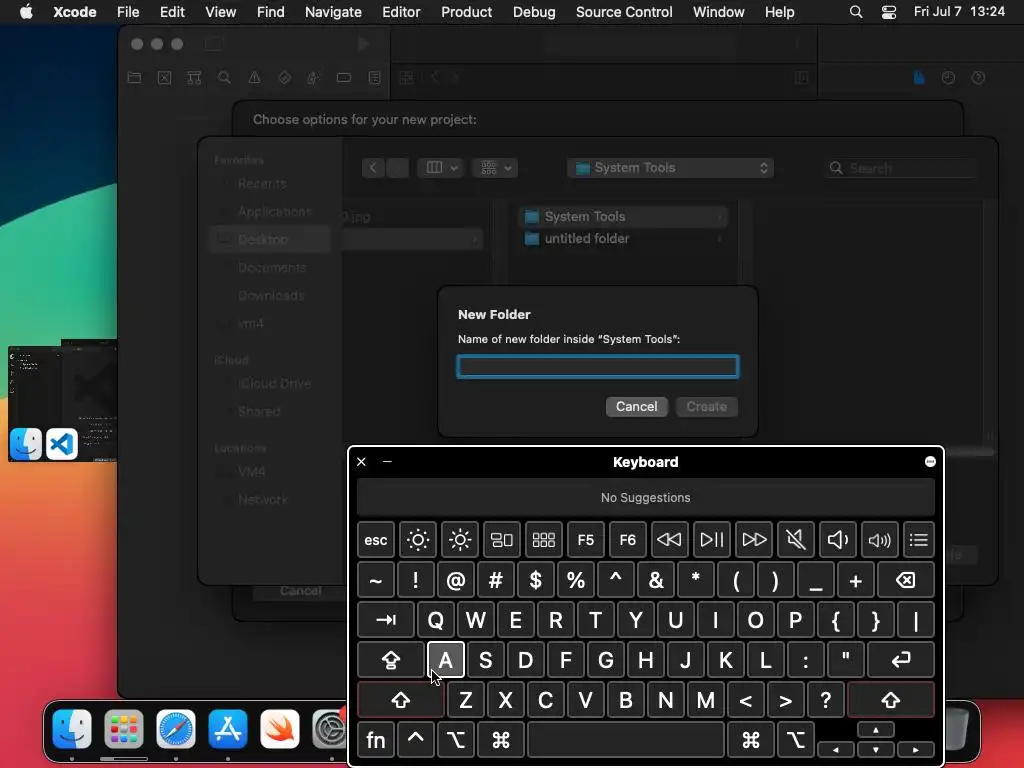Toggle the left option key
The height and width of the screenshot is (768, 1024).
(456, 740)
